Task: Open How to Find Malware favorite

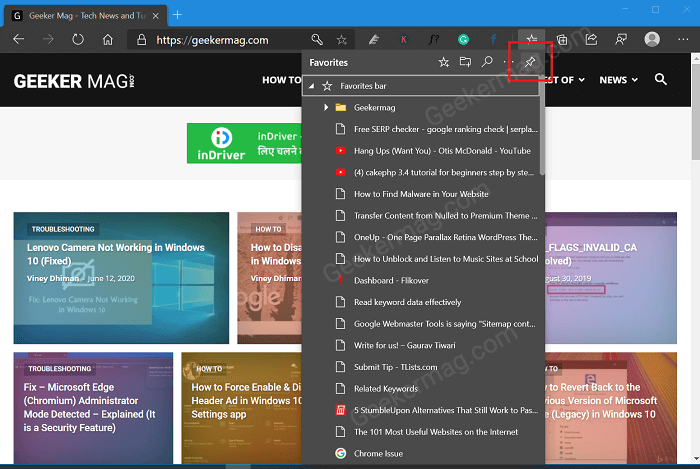Action: coord(423,194)
